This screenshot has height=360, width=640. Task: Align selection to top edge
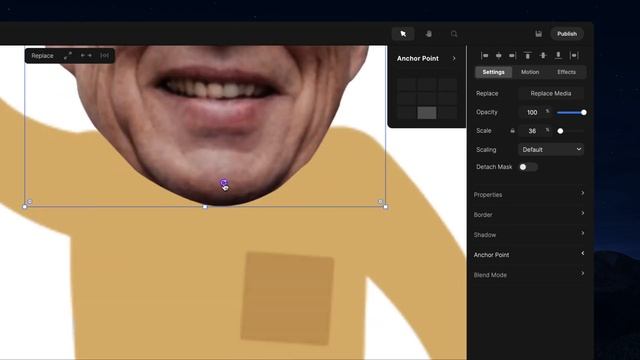[x=528, y=56]
